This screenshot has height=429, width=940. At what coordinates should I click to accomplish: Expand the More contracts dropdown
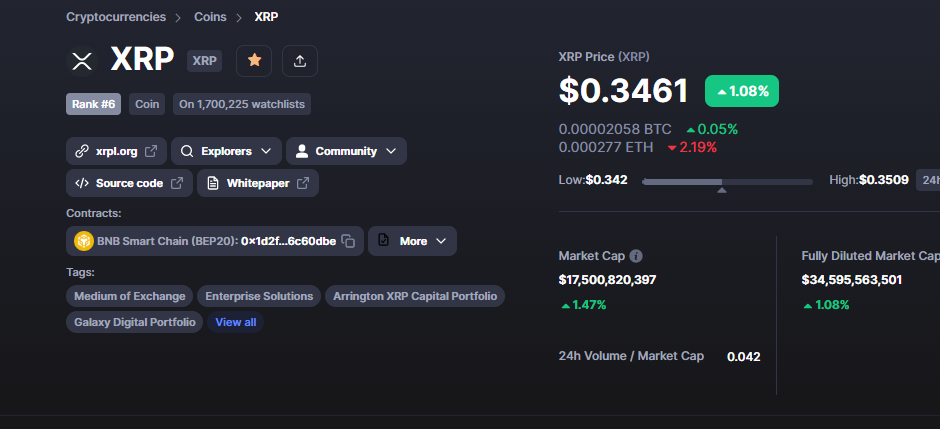[412, 241]
